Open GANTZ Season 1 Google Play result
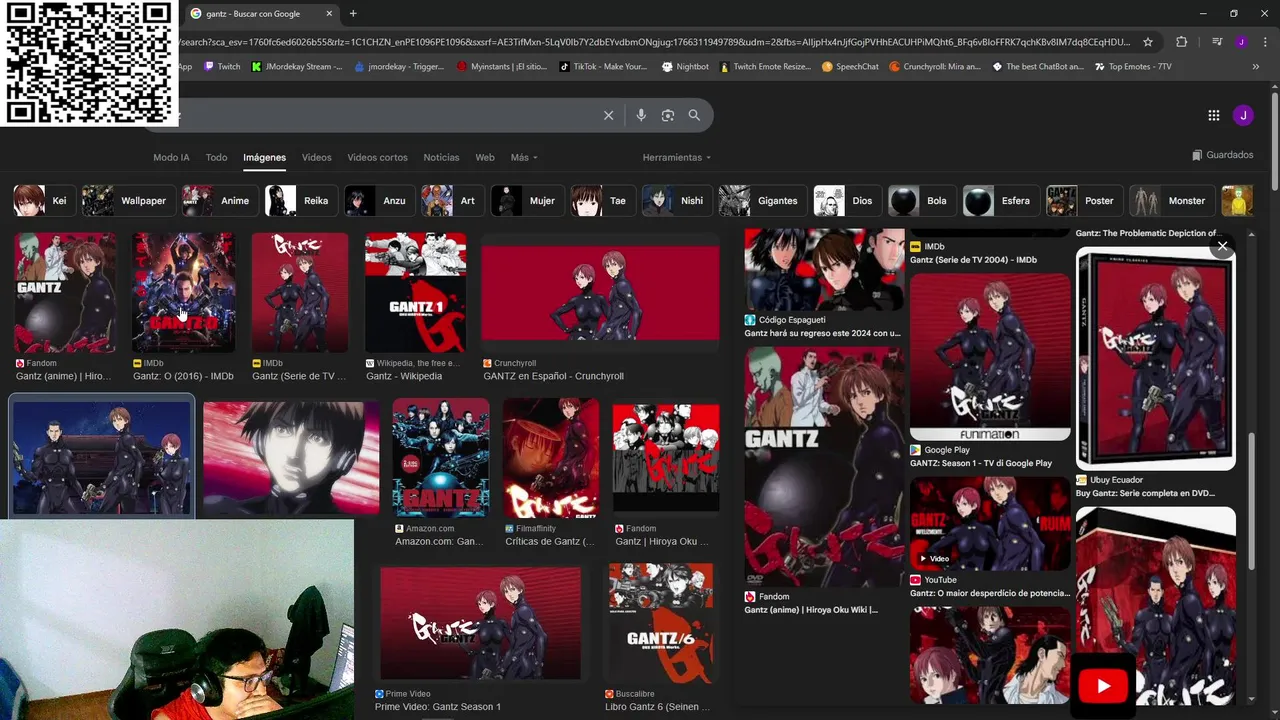Image resolution: width=1280 pixels, height=720 pixels. pyautogui.click(x=990, y=357)
